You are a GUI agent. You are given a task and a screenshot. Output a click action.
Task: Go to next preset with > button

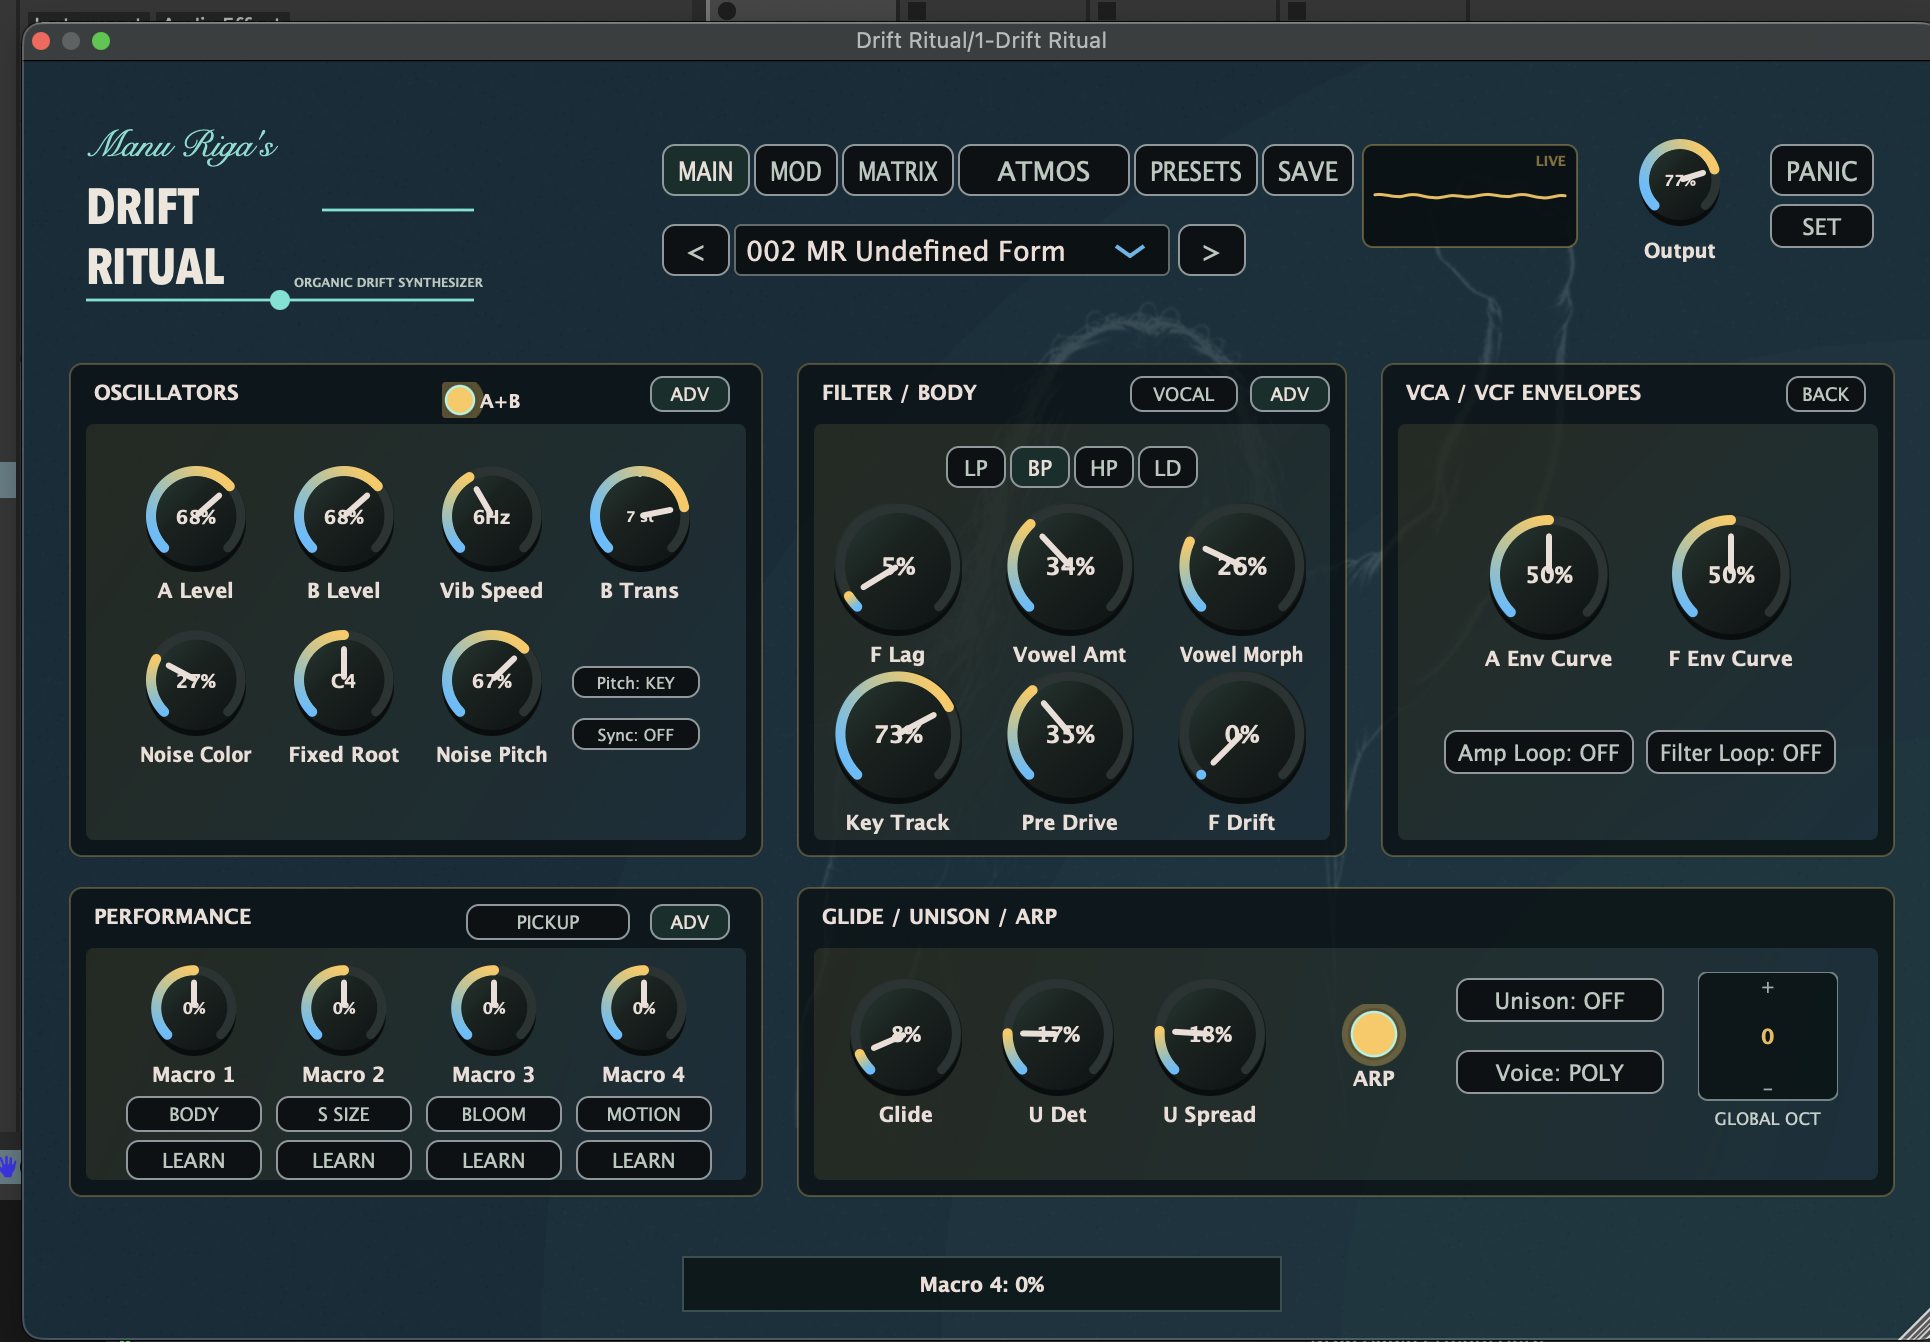point(1211,251)
